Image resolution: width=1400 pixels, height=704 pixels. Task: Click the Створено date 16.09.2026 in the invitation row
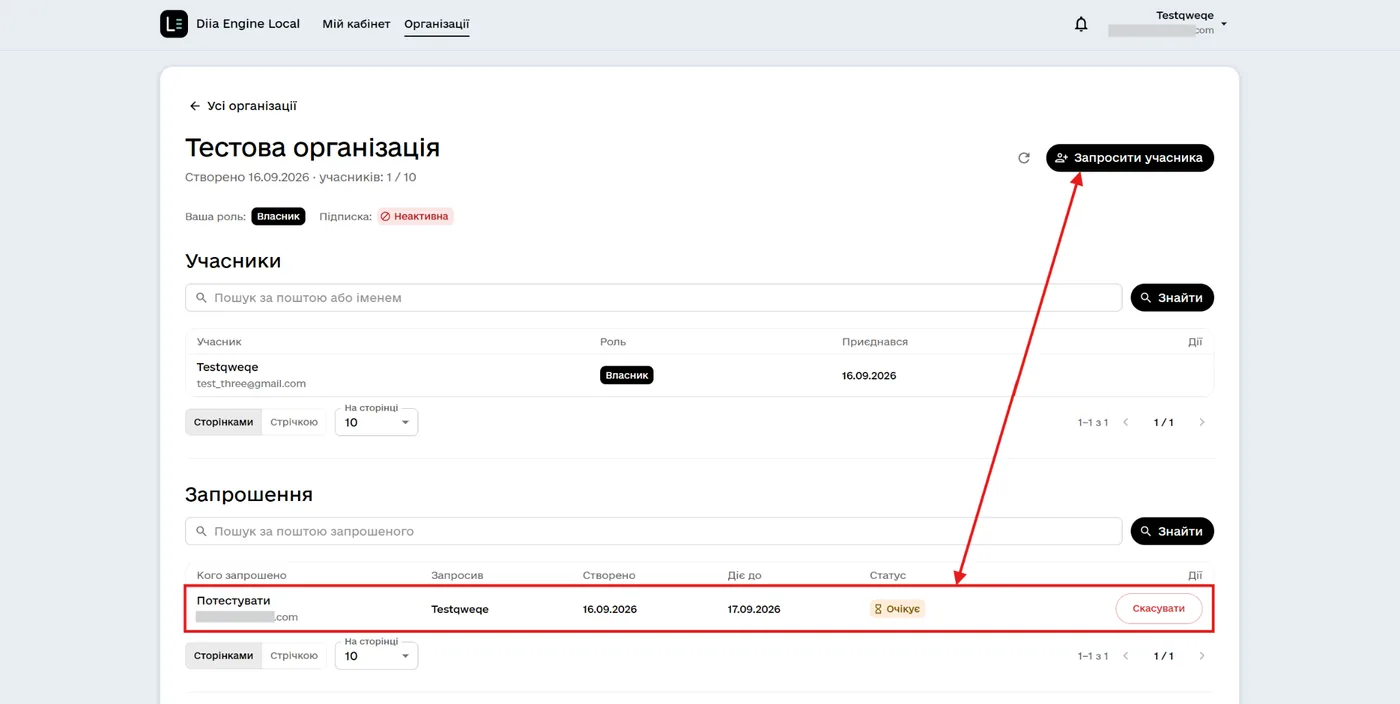coord(610,609)
